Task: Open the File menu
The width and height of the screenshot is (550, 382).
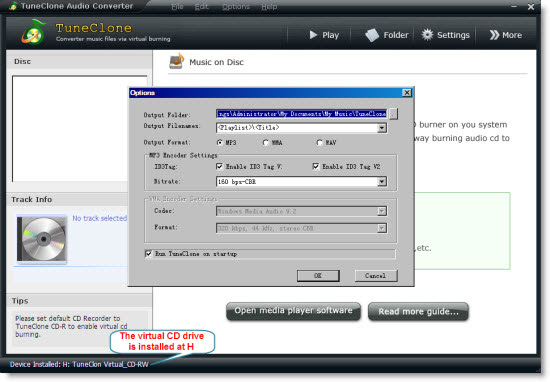Action: tap(177, 7)
